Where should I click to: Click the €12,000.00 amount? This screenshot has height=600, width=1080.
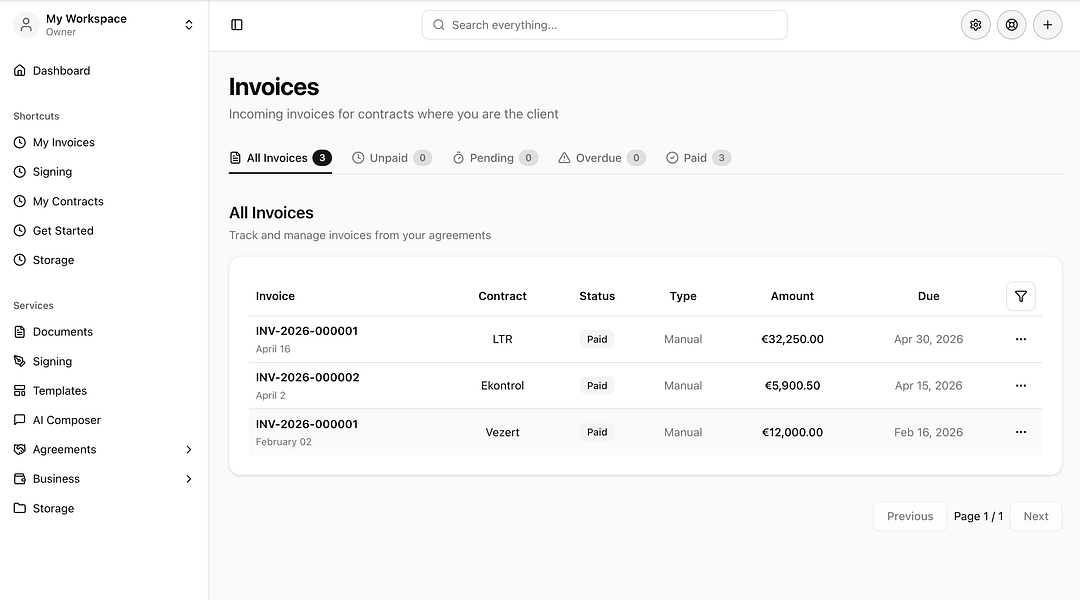click(792, 432)
